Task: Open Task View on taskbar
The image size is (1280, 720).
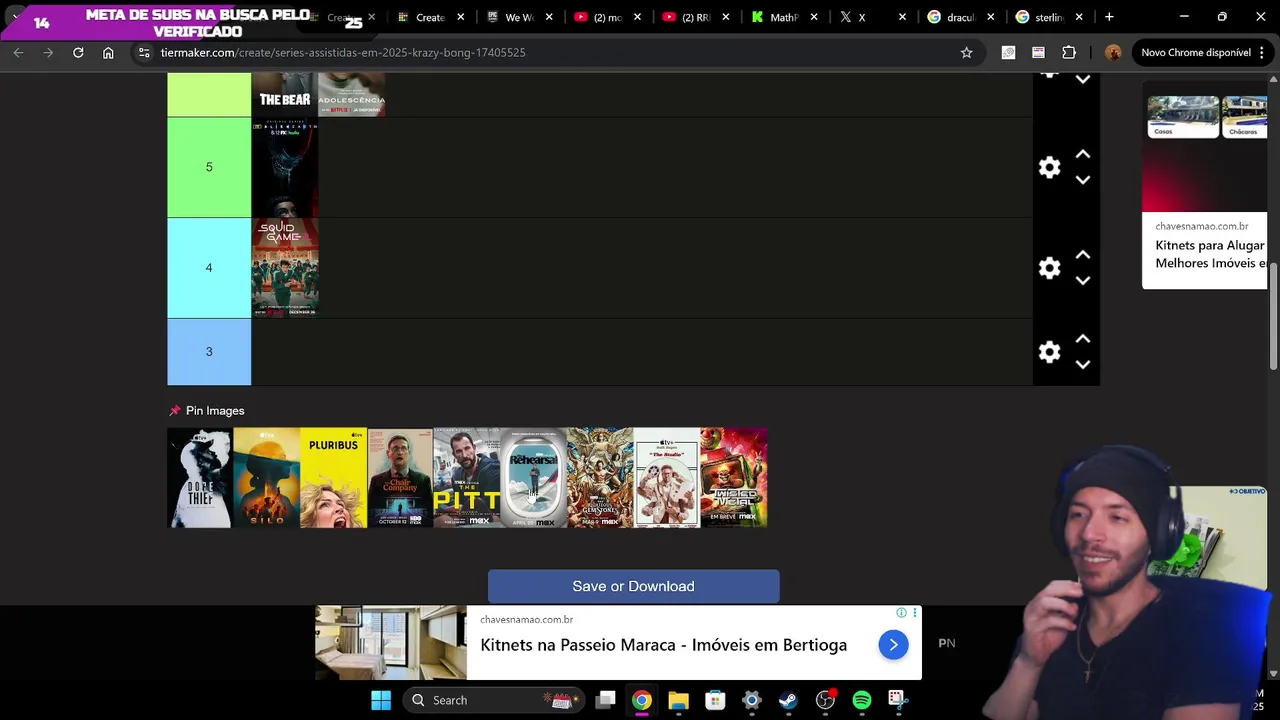Action: click(605, 700)
